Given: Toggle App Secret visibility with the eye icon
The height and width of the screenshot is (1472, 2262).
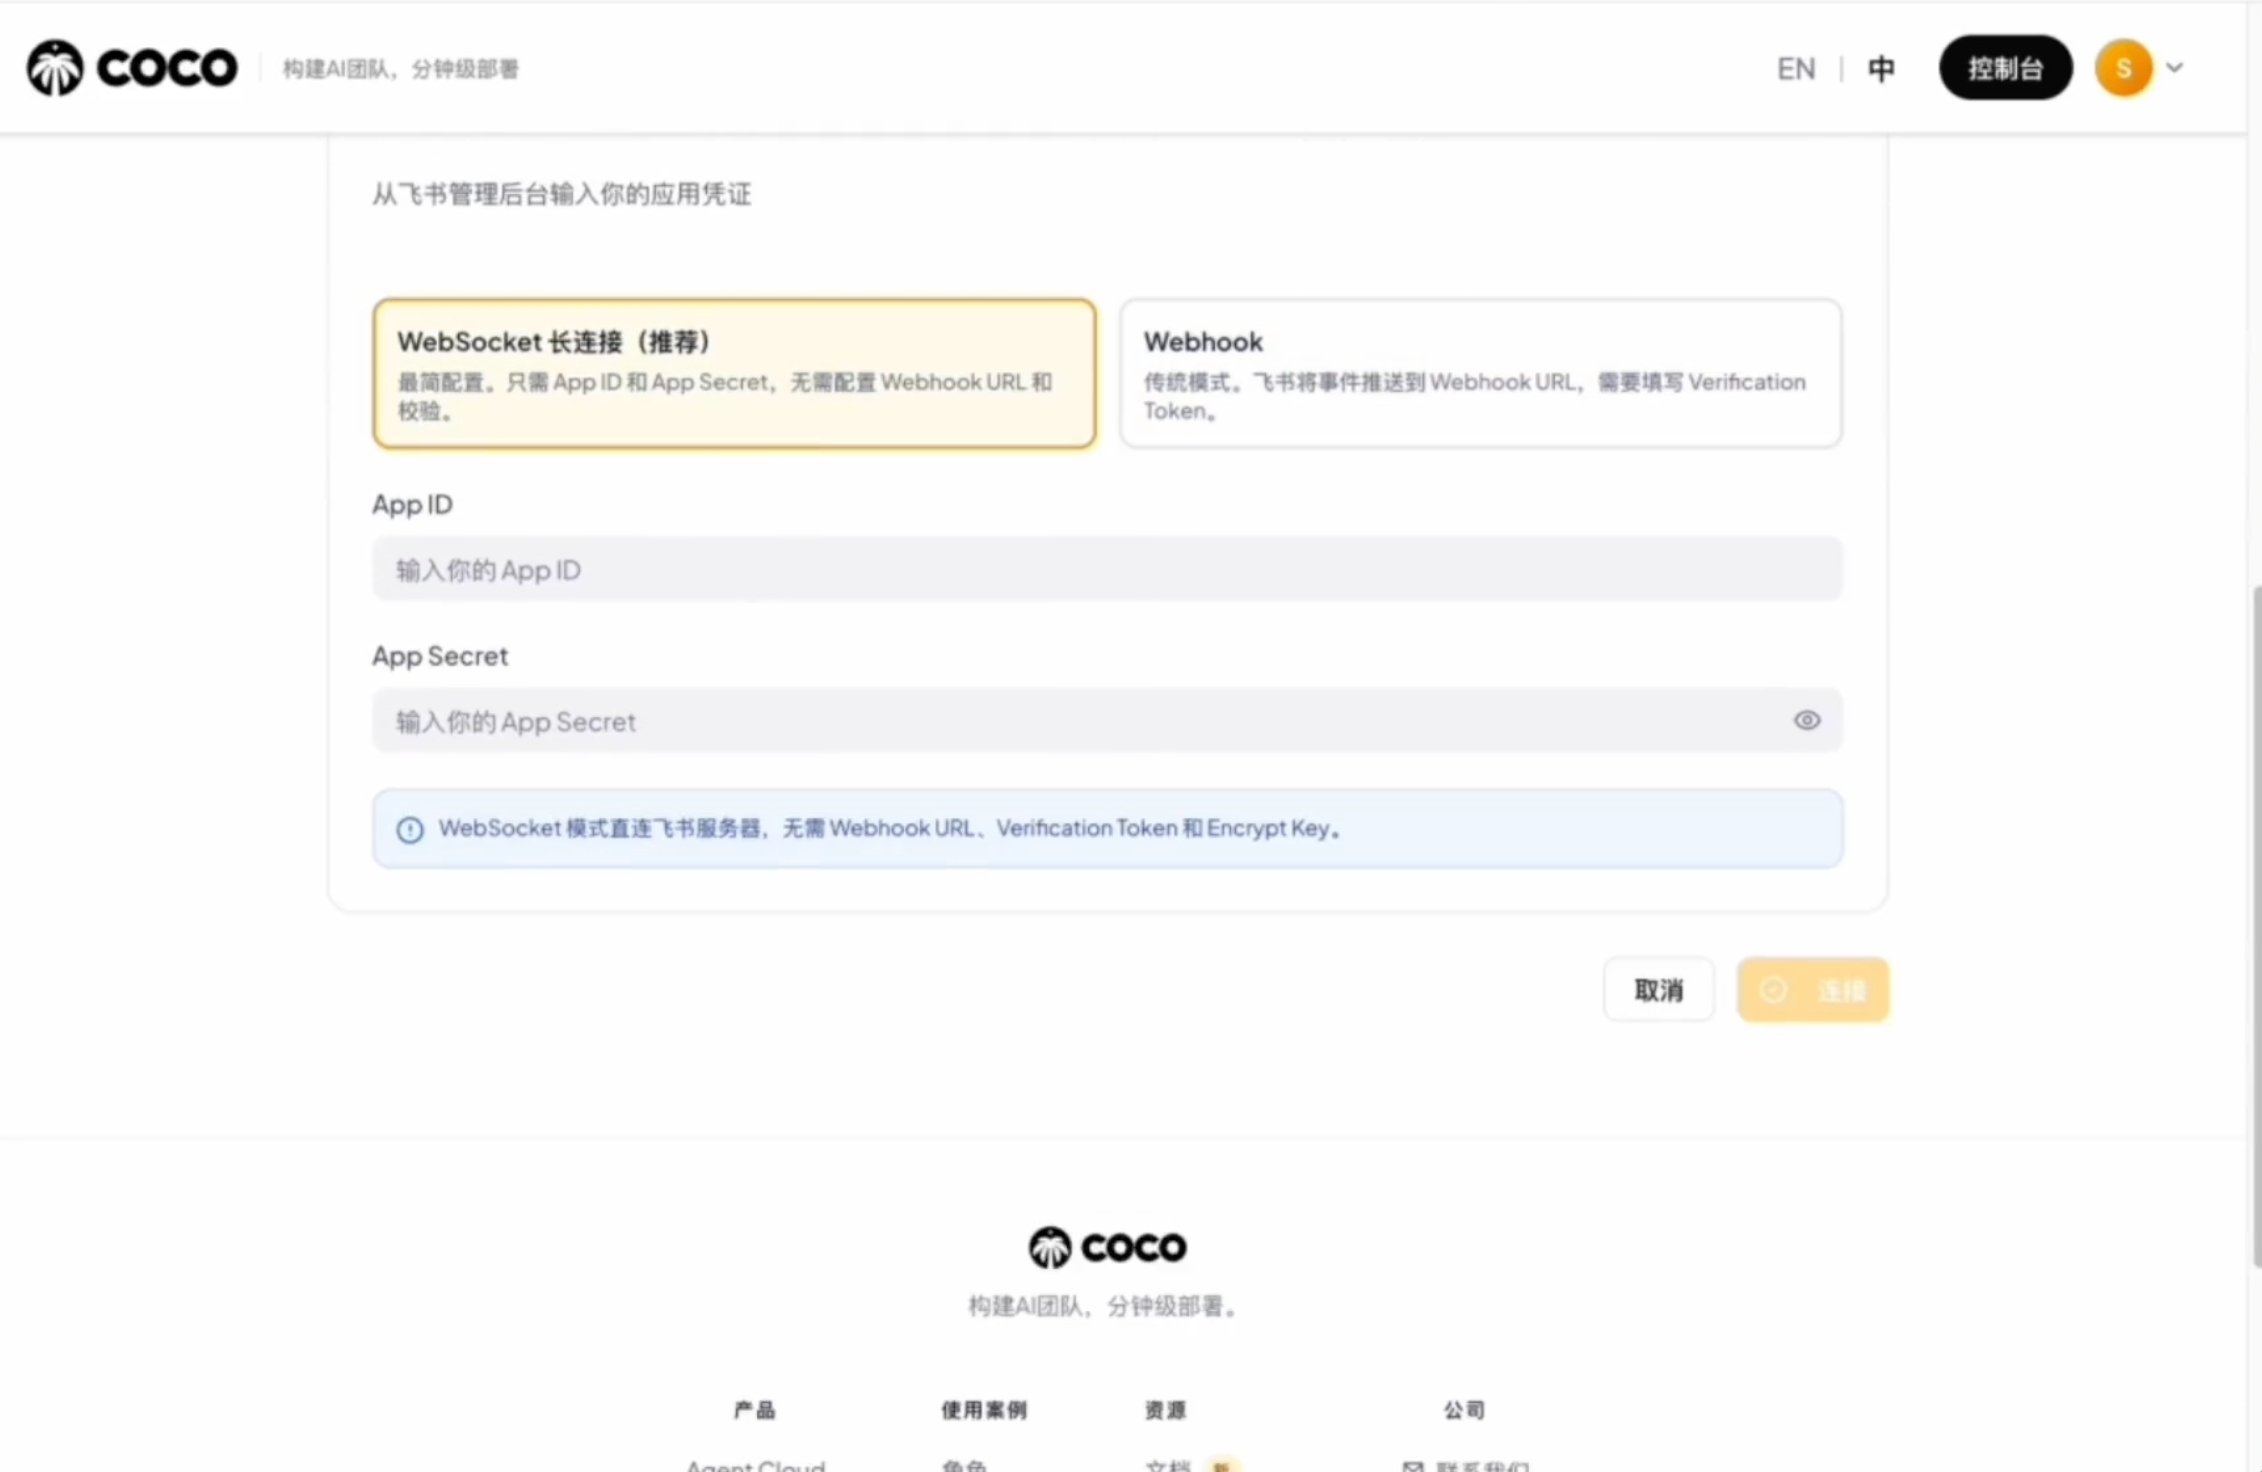Looking at the screenshot, I should point(1807,720).
